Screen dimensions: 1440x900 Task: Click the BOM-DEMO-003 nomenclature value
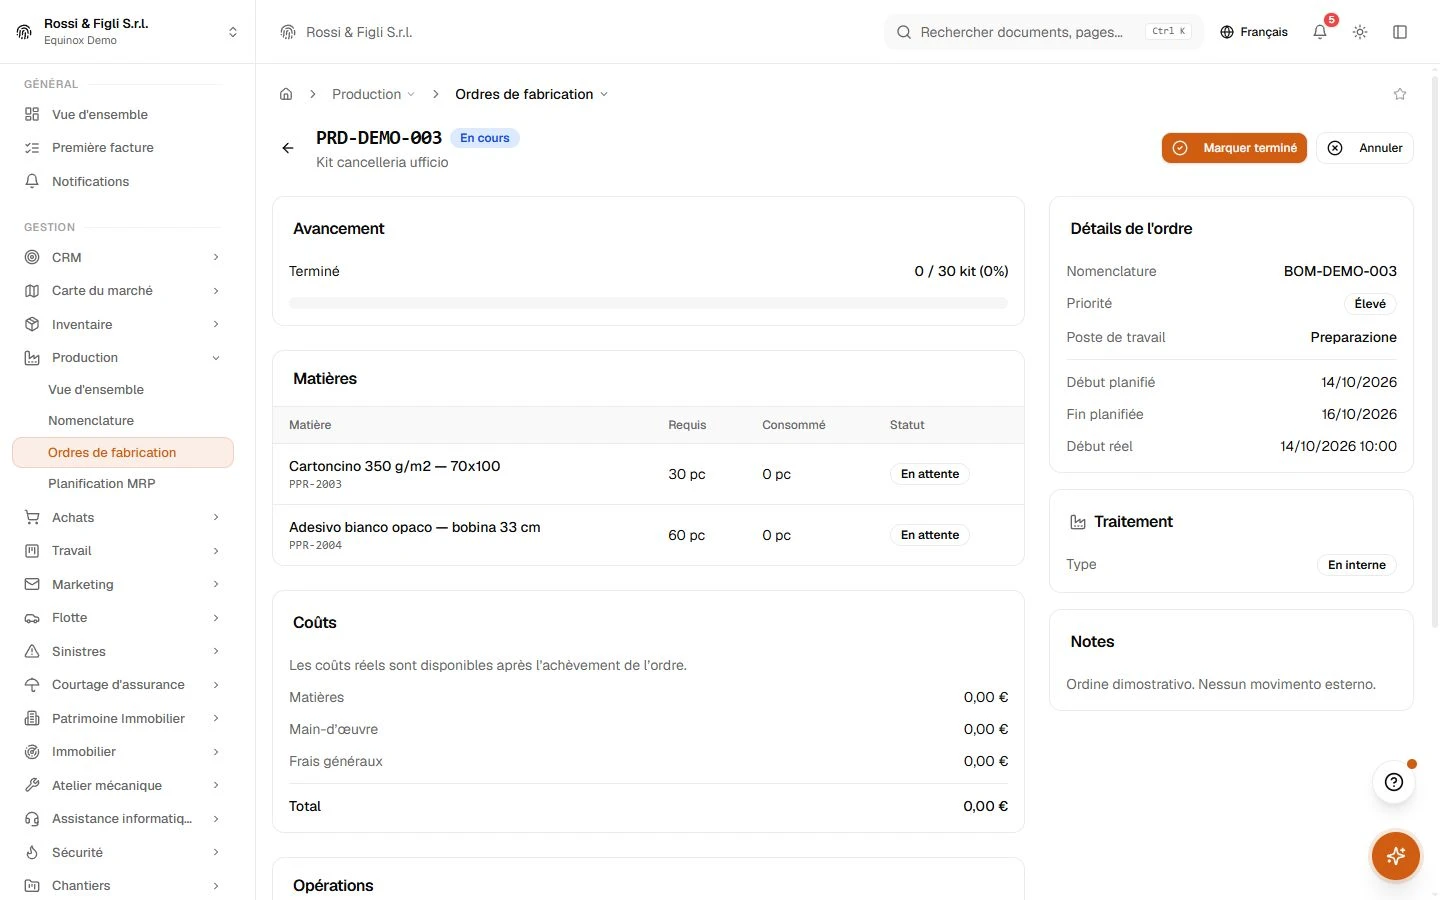[x=1340, y=271]
